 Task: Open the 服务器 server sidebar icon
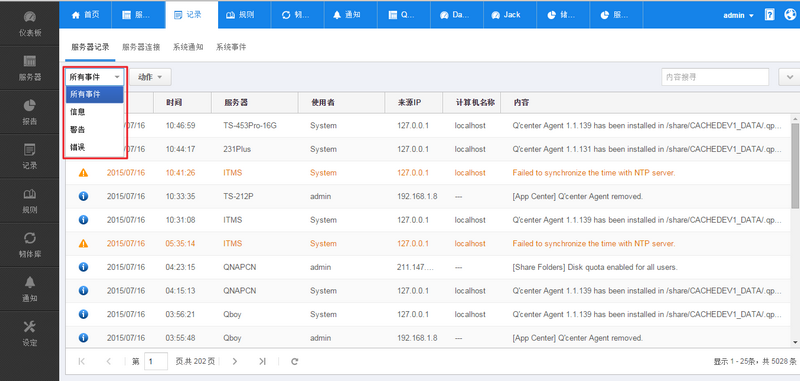click(x=30, y=61)
